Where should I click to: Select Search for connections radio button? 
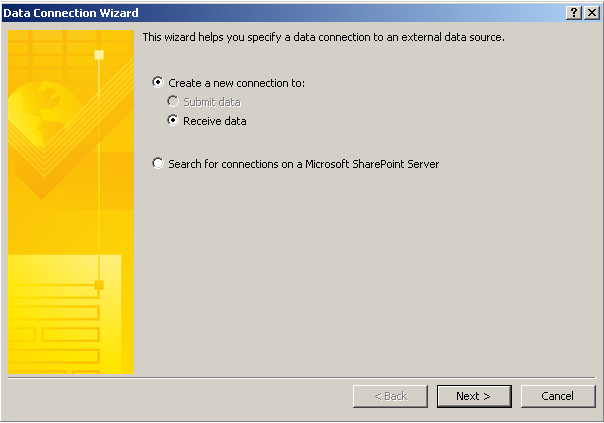coord(158,163)
